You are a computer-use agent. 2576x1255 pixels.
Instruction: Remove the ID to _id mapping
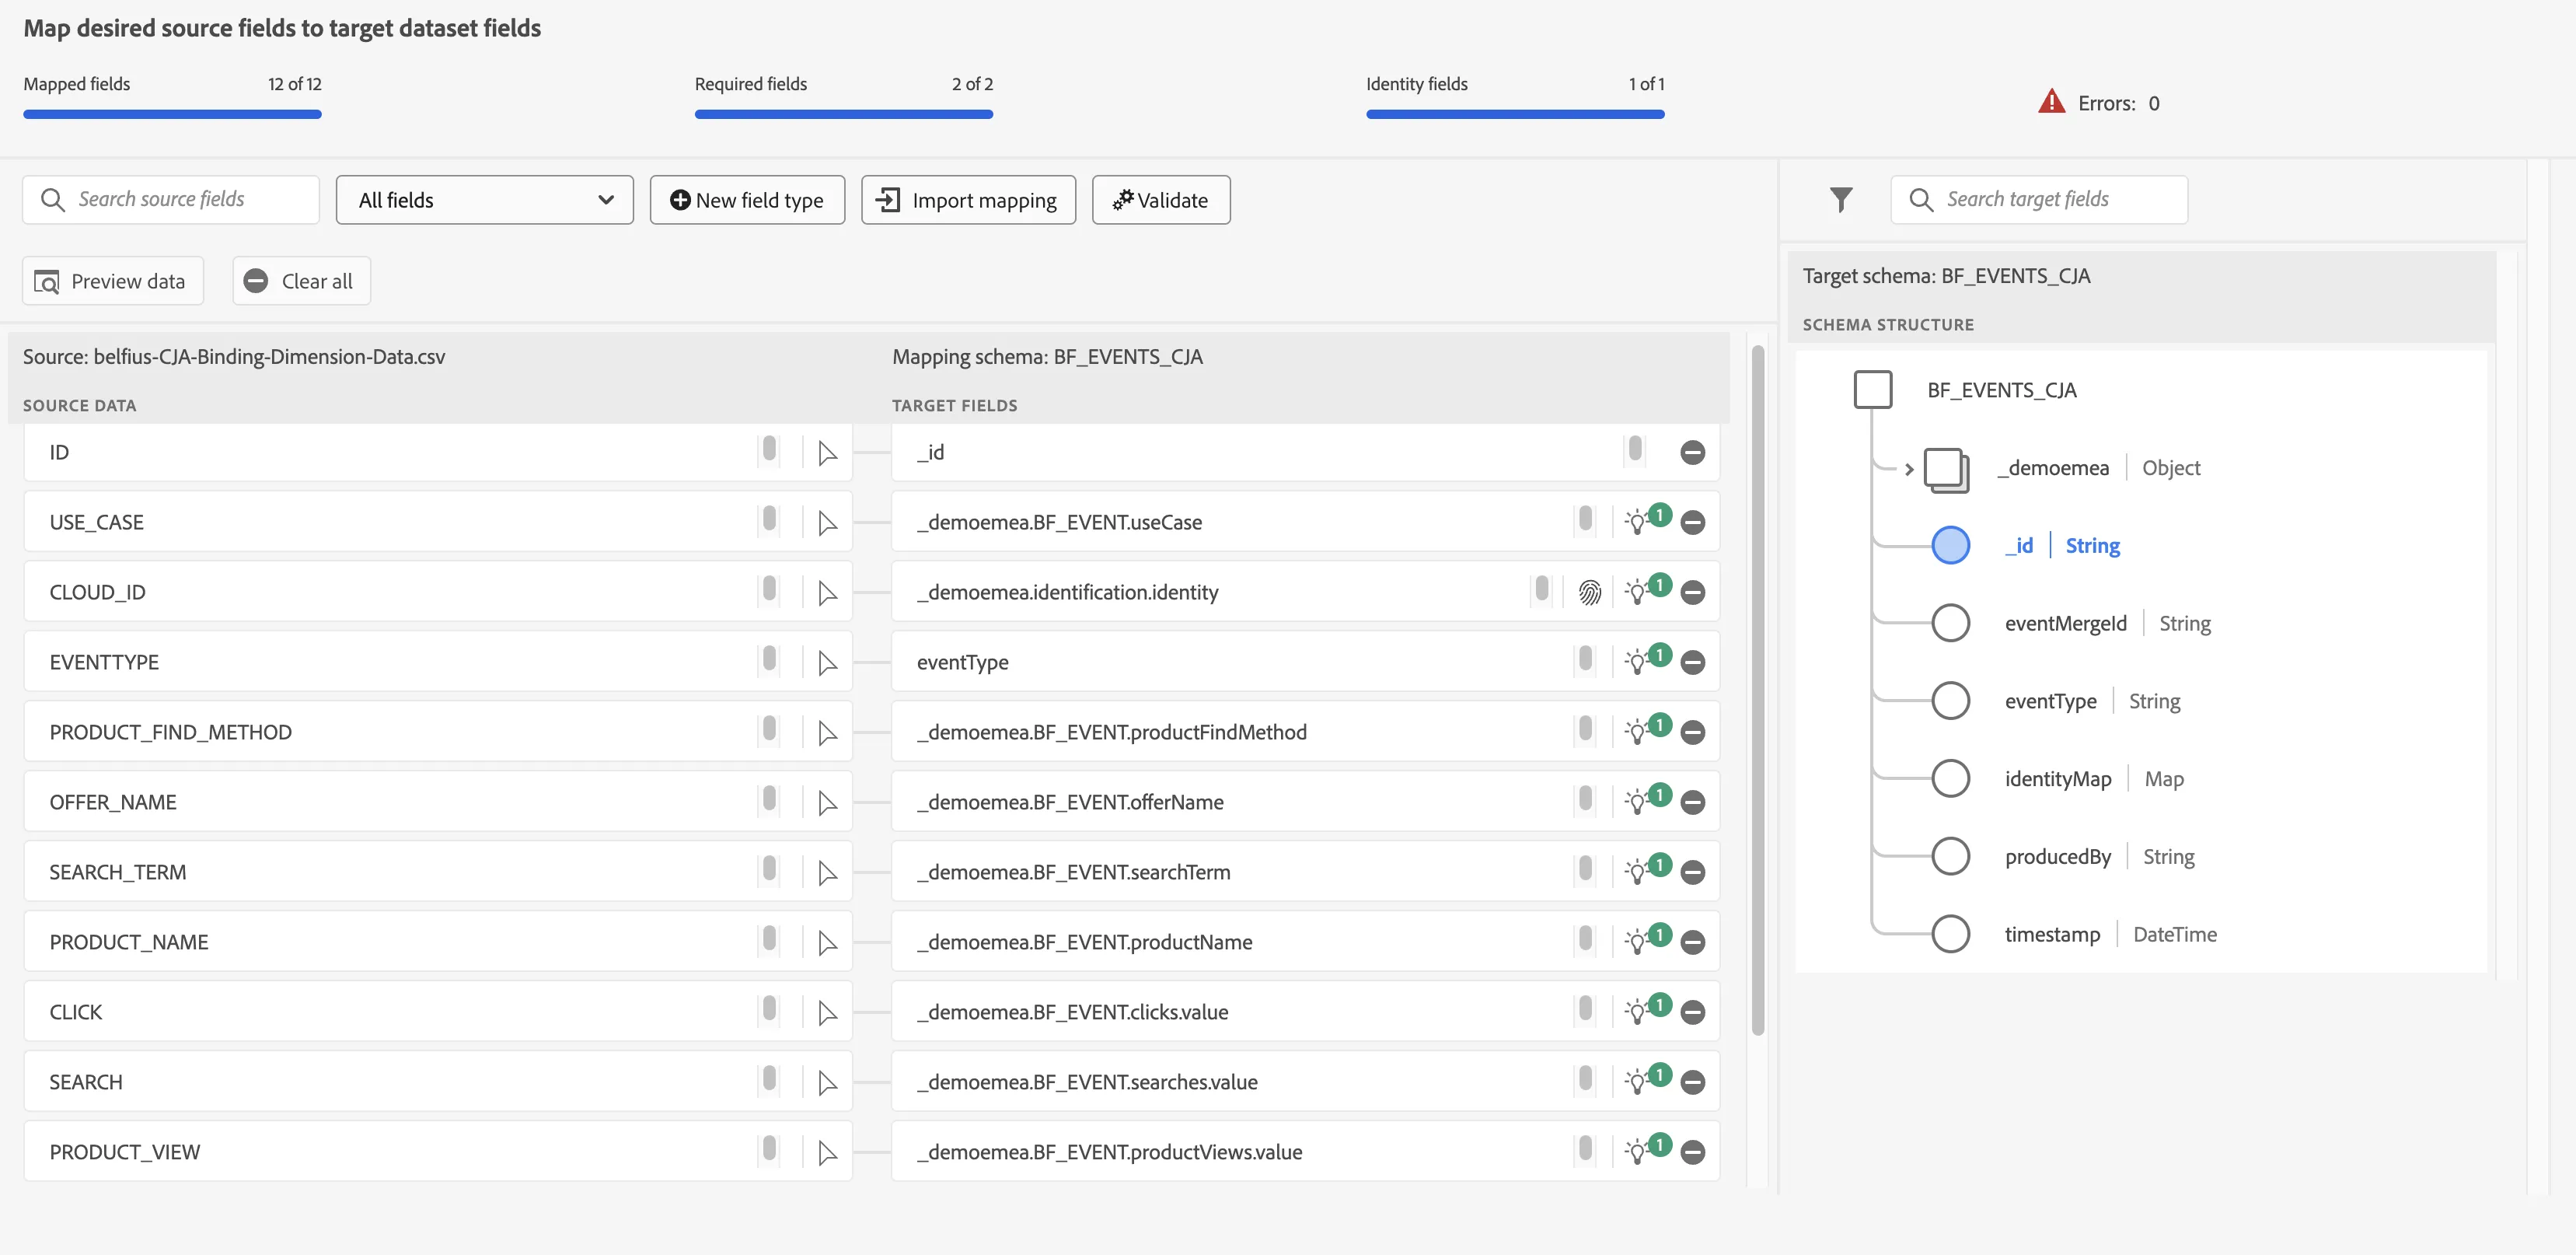(1692, 452)
